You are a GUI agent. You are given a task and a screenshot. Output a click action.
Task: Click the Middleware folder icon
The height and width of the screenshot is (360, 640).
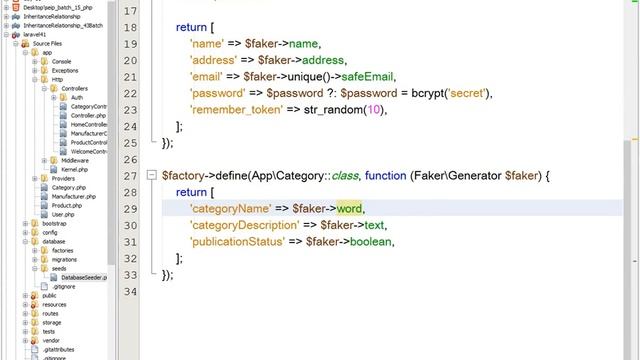[53, 160]
